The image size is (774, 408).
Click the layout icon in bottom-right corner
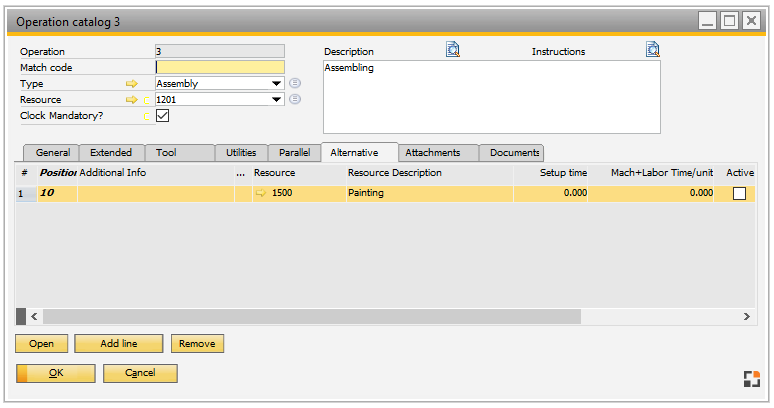tap(751, 378)
